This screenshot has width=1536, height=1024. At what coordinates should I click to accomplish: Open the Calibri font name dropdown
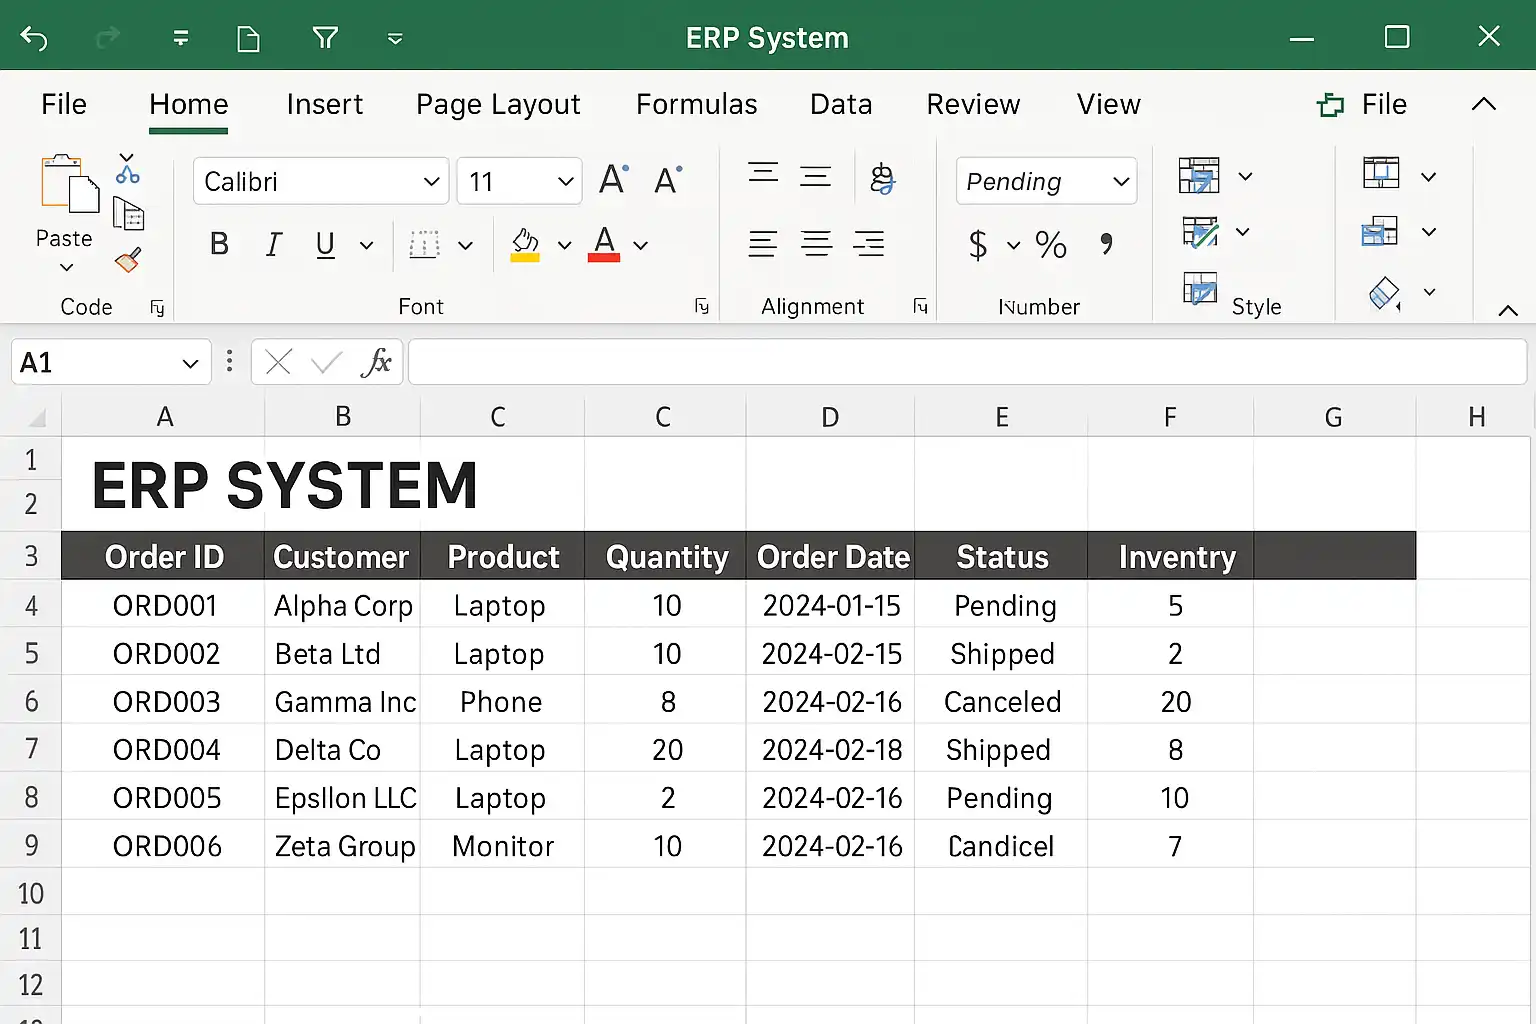point(431,182)
